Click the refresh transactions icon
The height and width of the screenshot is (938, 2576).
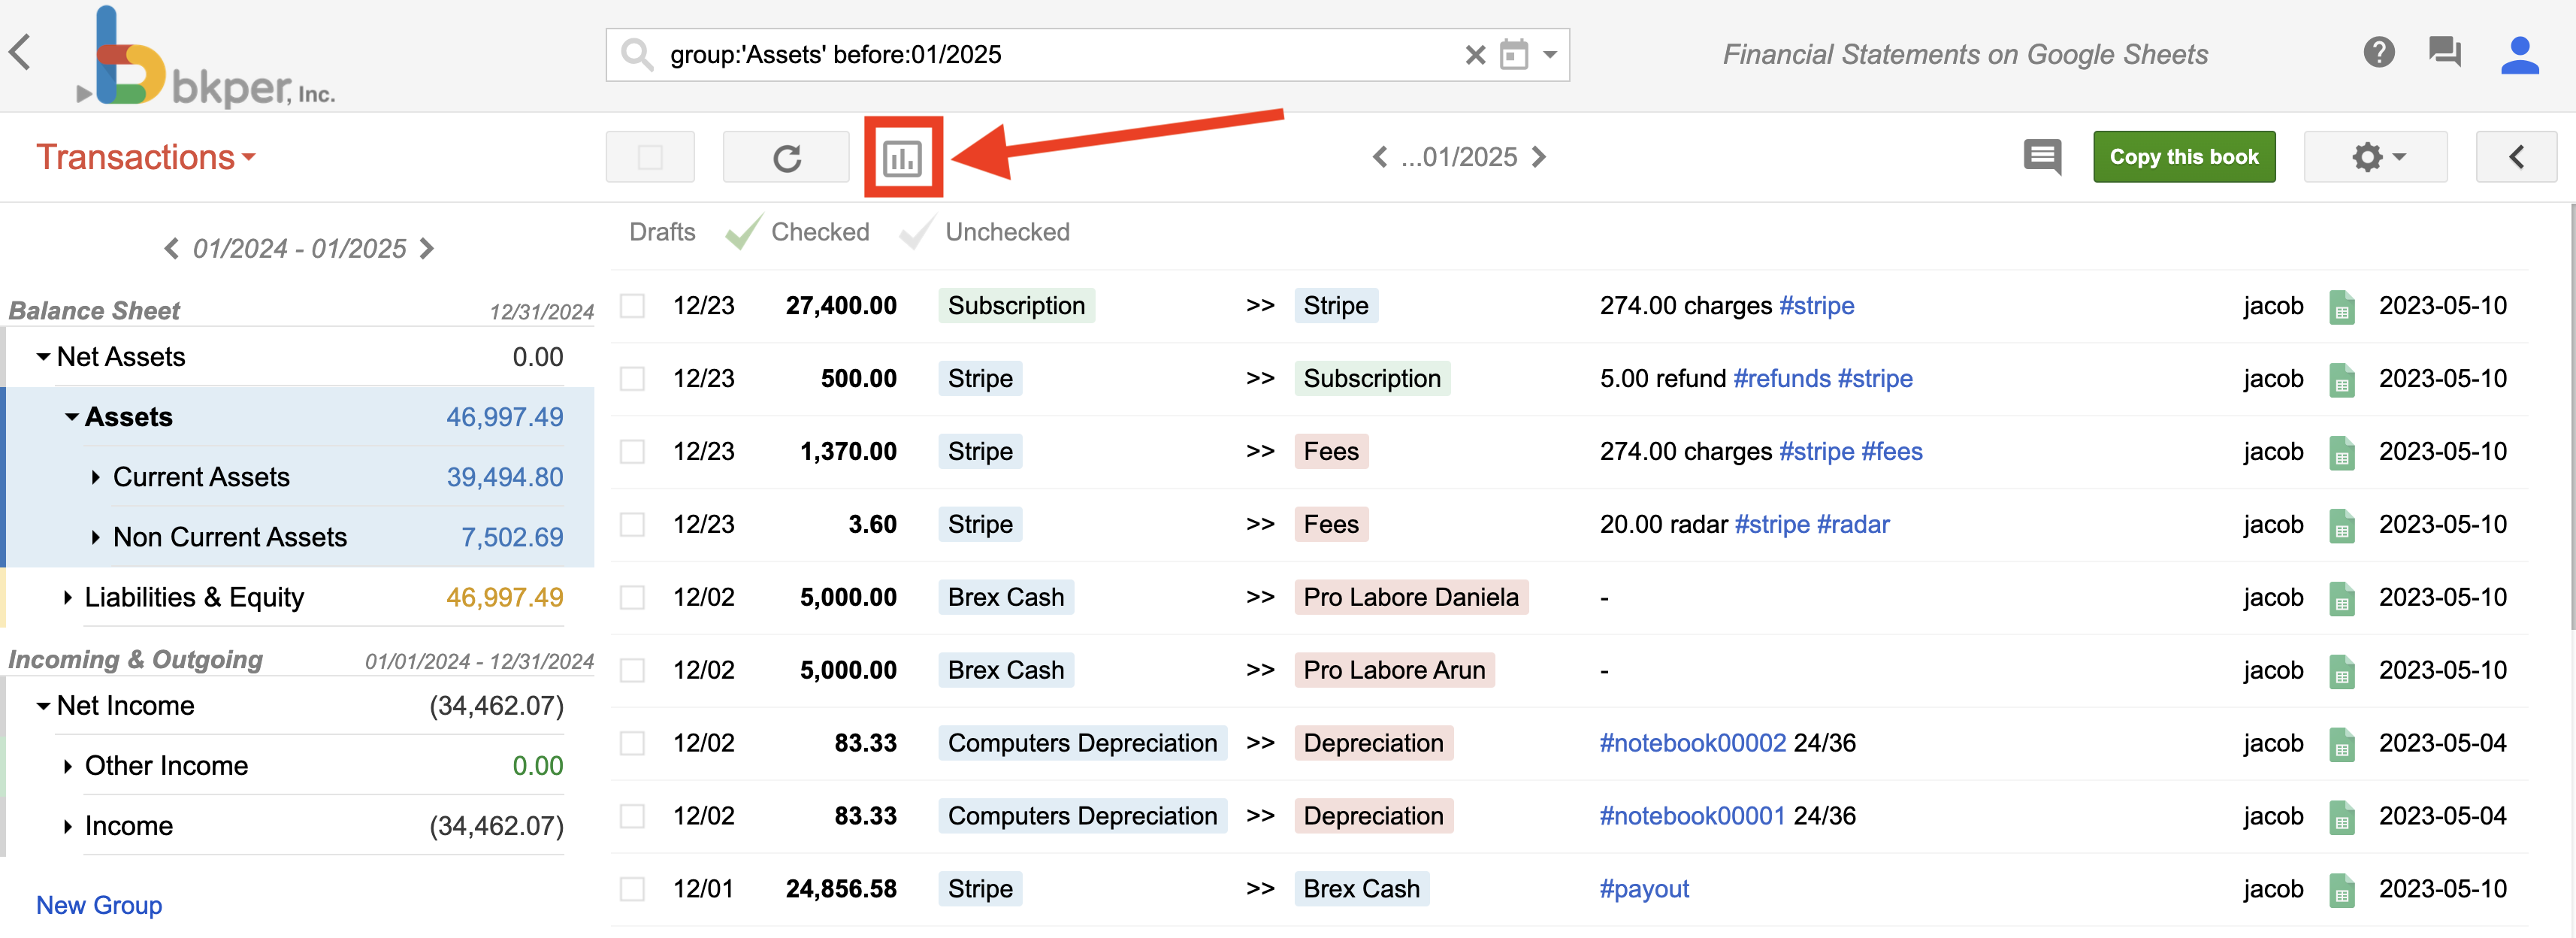[786, 158]
